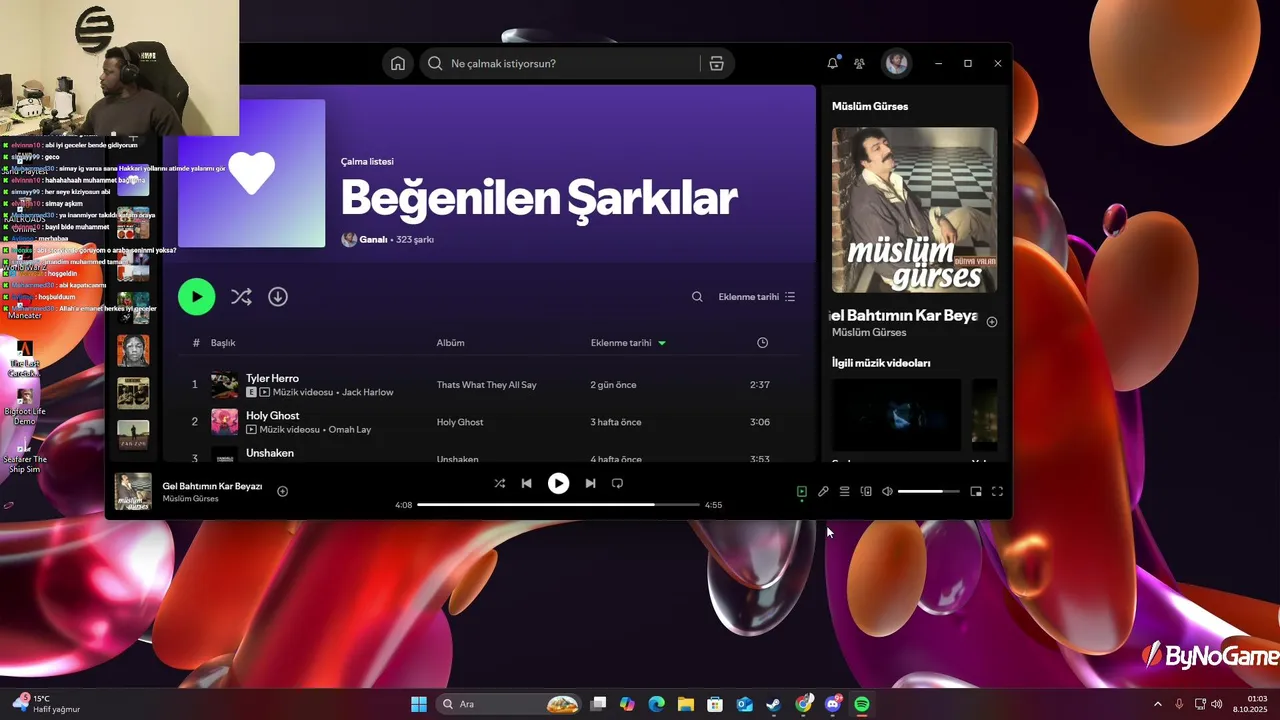The image size is (1280, 720).
Task: Open Microsoft Edge from the taskbar
Action: point(656,704)
